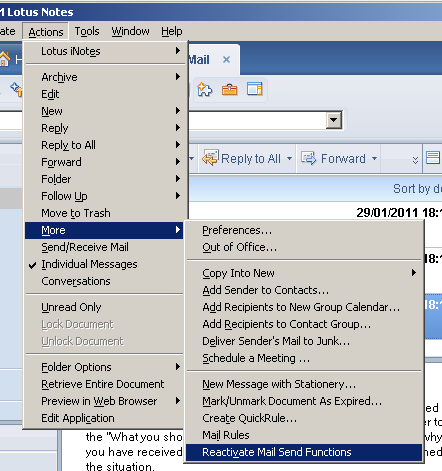Expand Archive submenu

(104, 77)
